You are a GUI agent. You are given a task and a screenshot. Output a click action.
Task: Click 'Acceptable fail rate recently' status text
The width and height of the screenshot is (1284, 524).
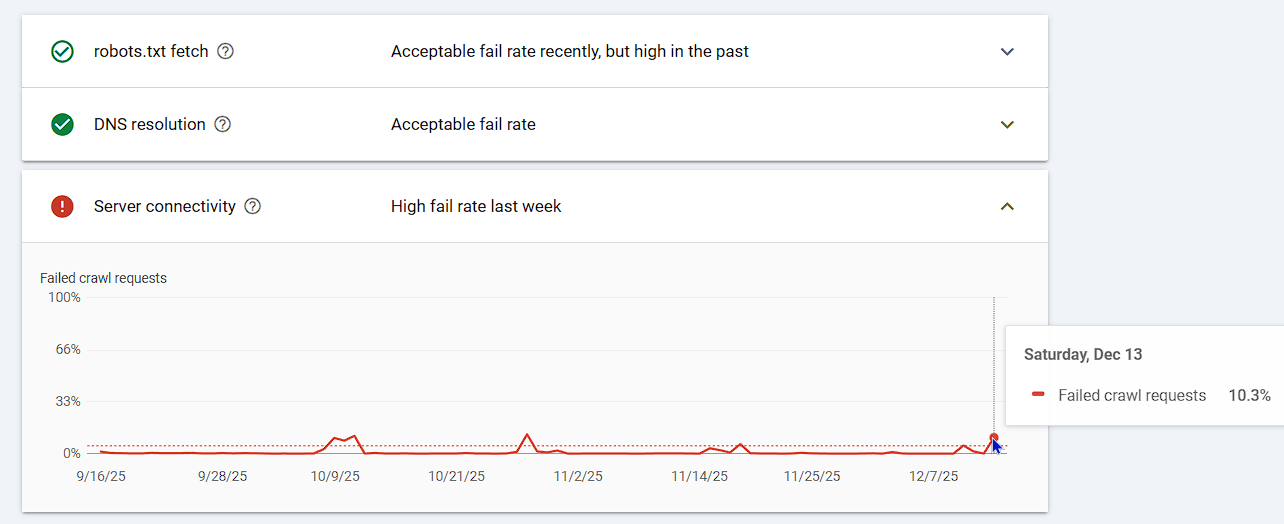pos(569,51)
